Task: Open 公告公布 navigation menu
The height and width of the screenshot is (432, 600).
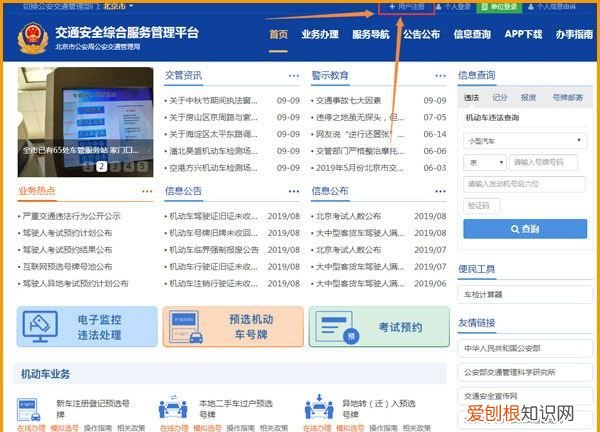Action: click(x=421, y=34)
